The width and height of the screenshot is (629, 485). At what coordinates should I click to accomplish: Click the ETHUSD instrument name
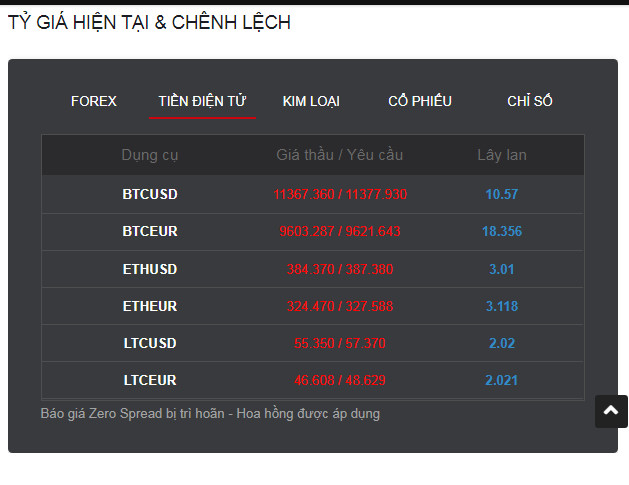[x=150, y=269]
